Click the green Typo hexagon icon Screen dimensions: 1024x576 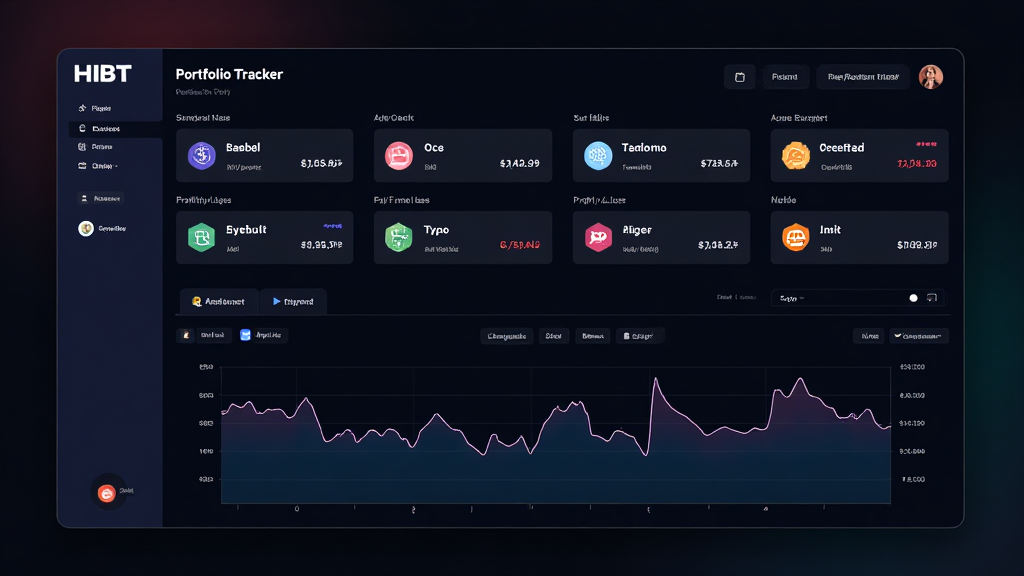click(399, 237)
